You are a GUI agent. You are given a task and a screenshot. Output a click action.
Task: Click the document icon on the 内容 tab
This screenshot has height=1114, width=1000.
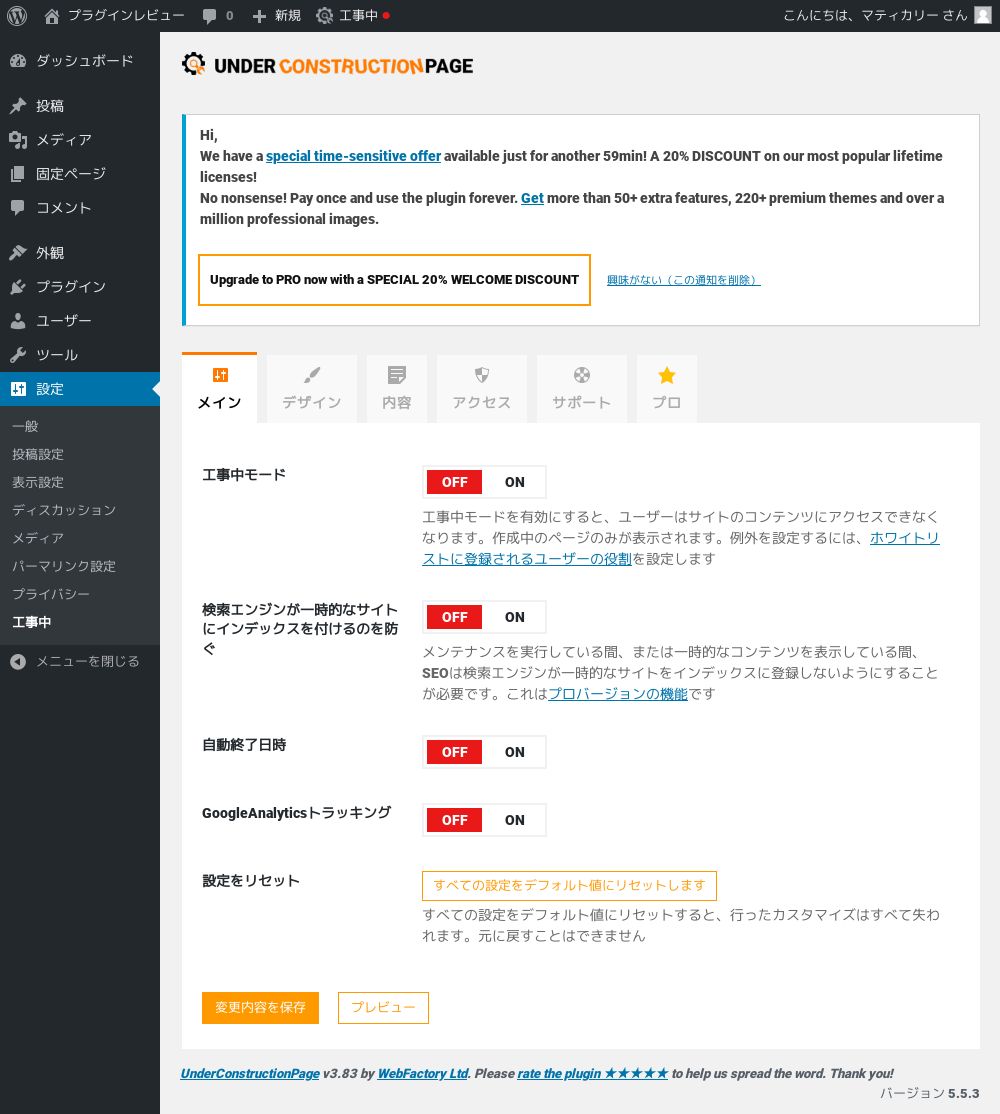coord(397,375)
